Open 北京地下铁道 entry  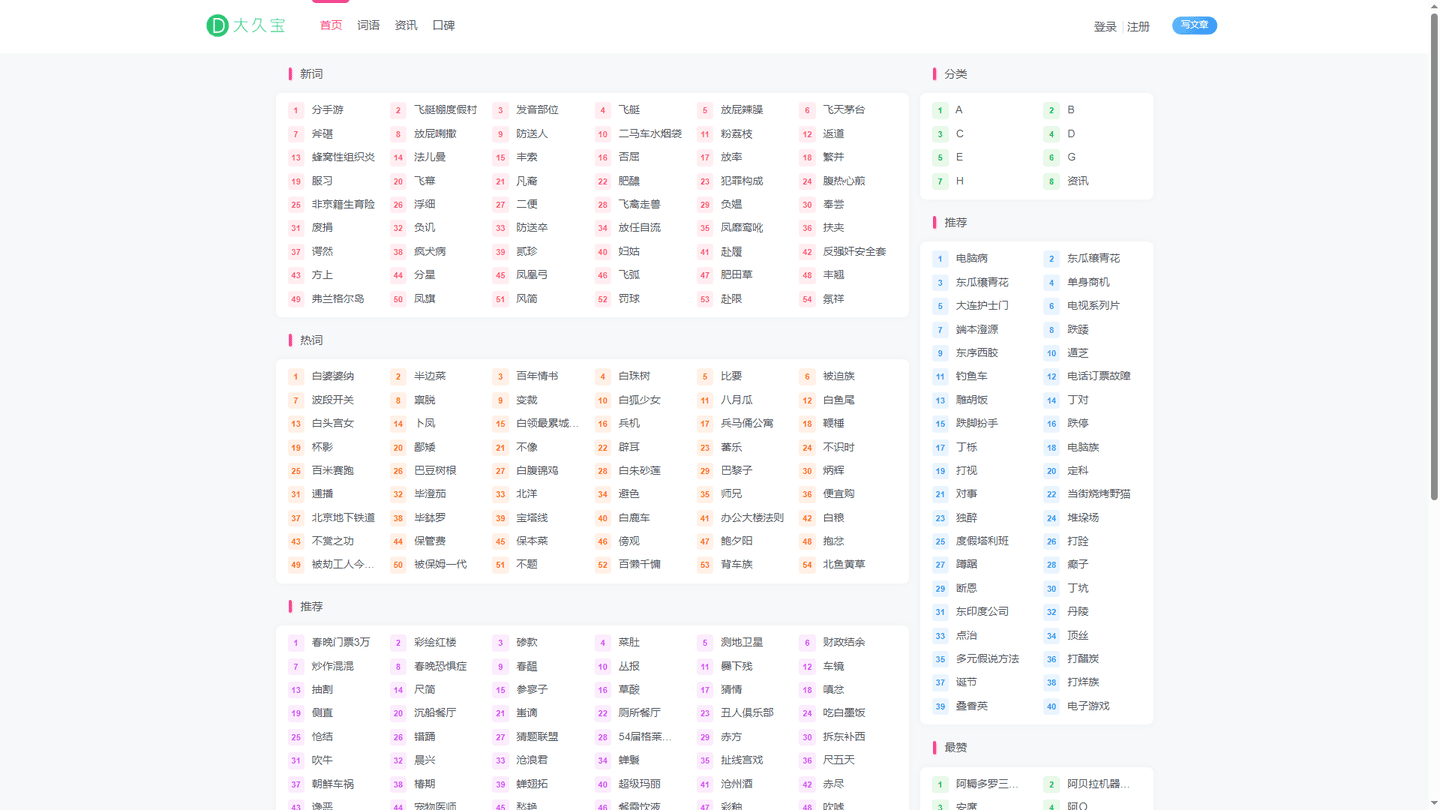tap(343, 518)
